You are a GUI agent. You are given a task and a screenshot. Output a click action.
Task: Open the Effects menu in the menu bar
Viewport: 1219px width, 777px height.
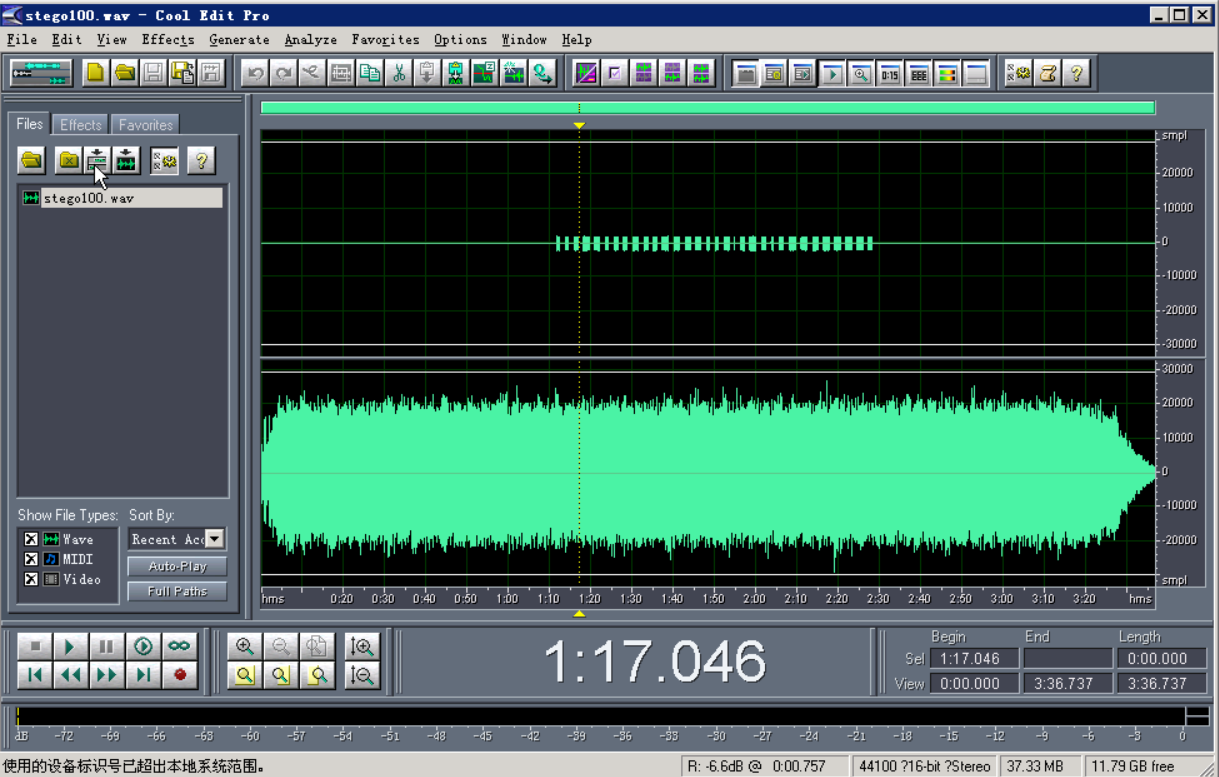pos(168,40)
